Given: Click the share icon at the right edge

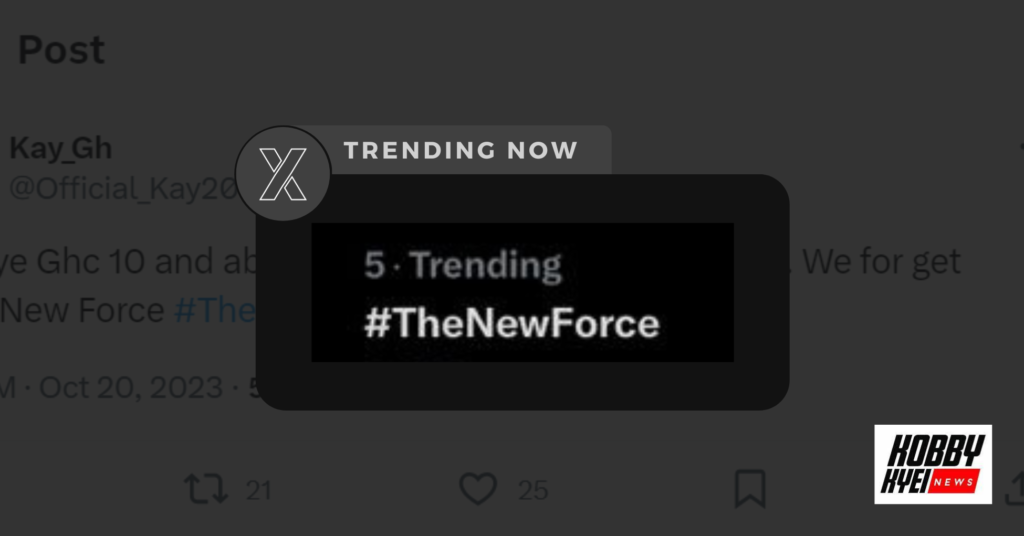Looking at the screenshot, I should pos(1015,490).
